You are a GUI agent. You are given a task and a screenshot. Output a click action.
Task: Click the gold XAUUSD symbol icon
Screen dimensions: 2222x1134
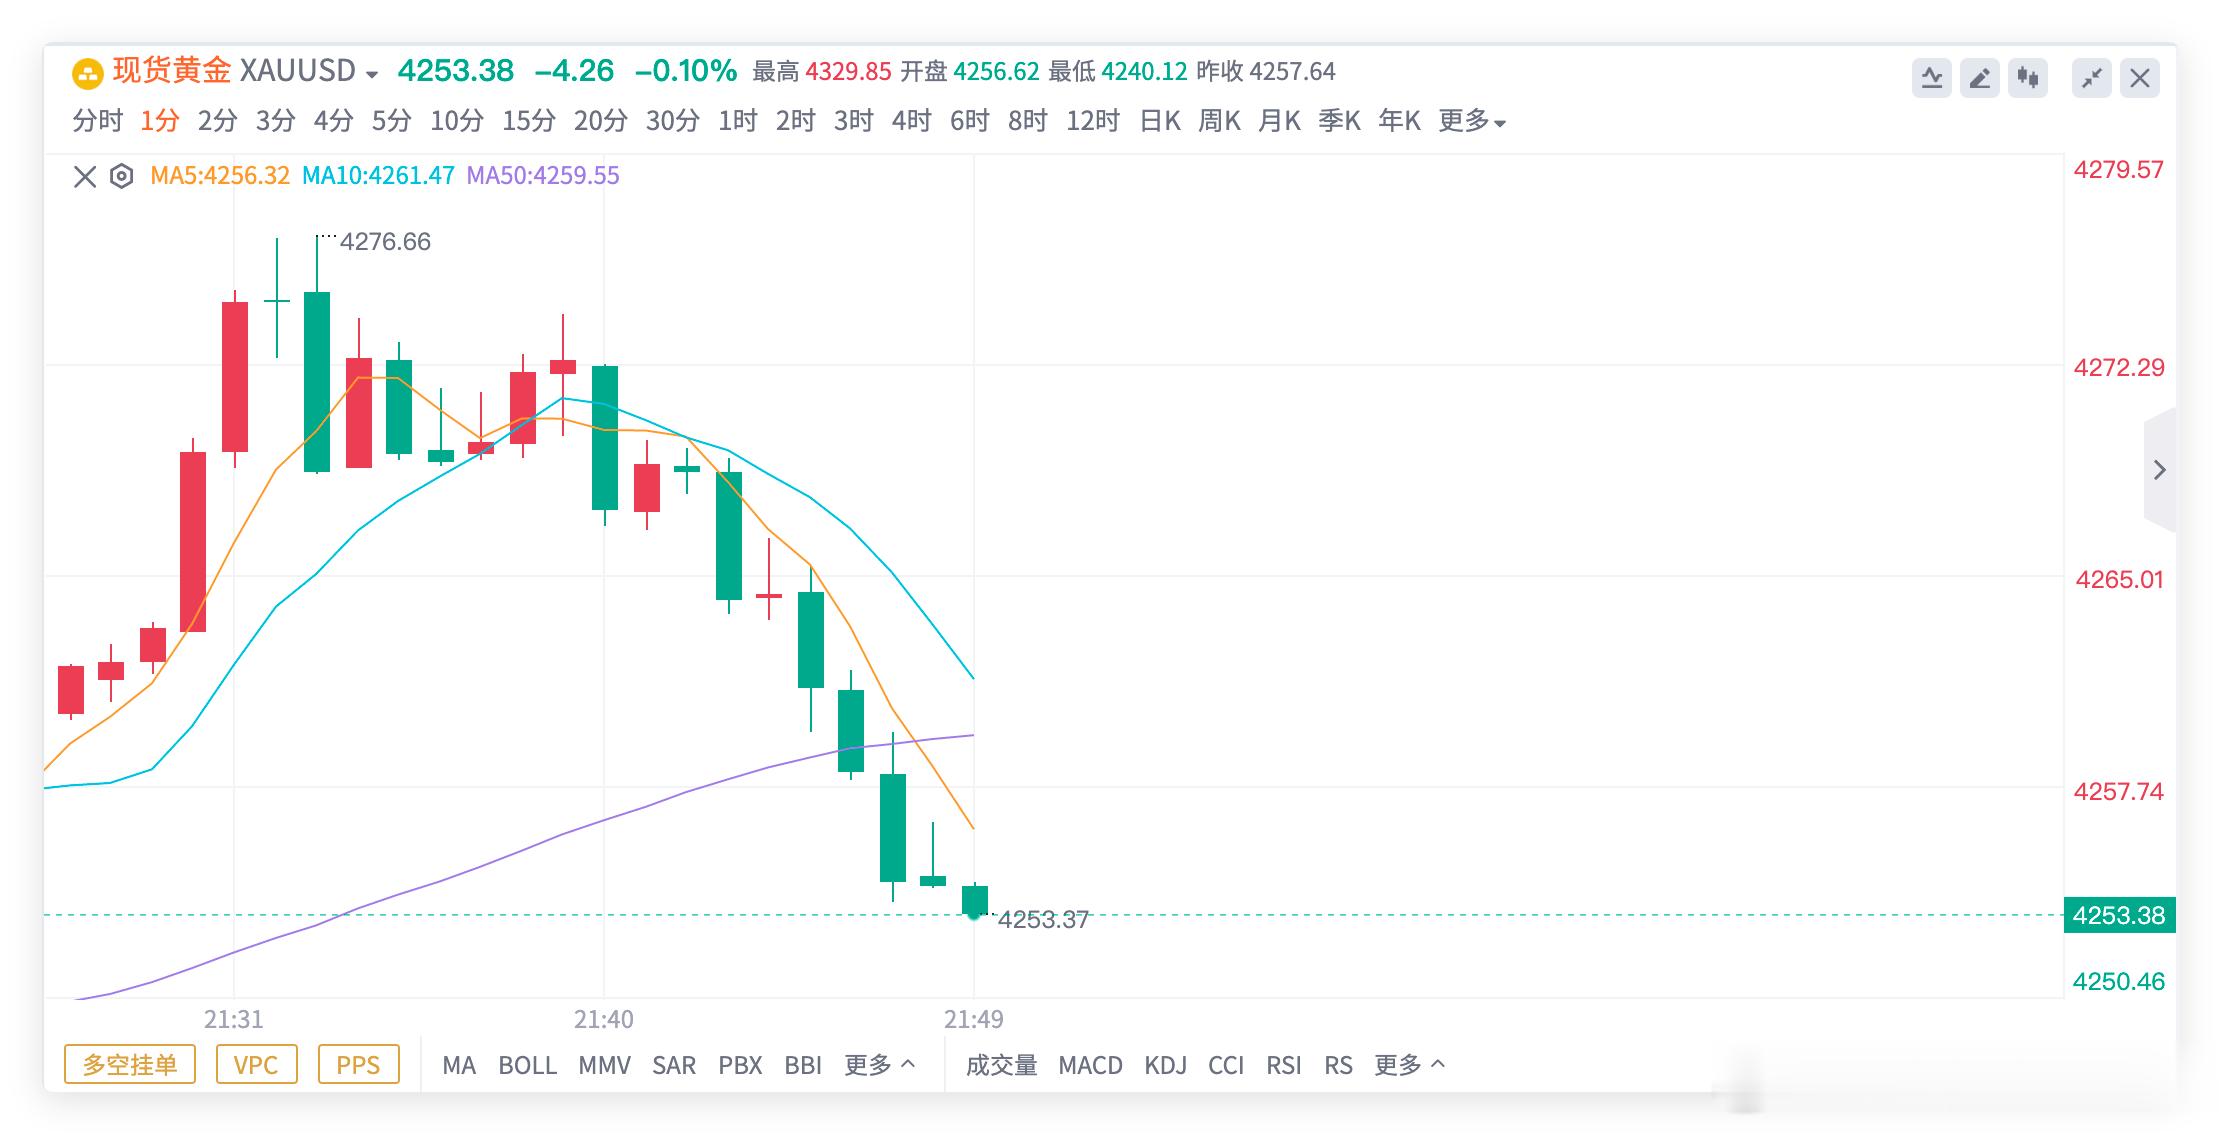click(88, 73)
